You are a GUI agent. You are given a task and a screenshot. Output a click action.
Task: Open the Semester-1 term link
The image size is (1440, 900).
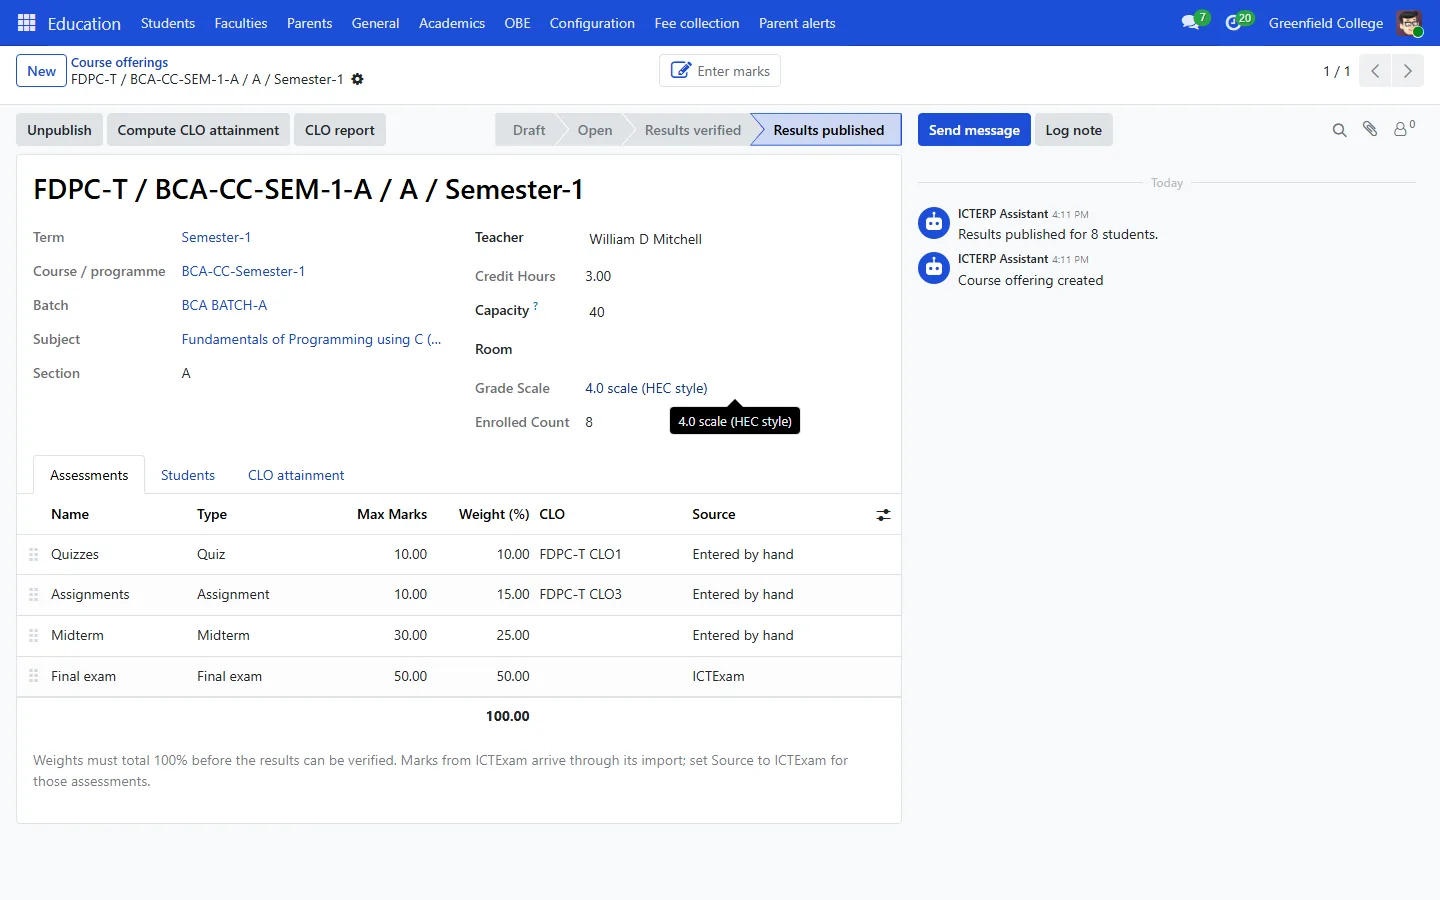(216, 237)
